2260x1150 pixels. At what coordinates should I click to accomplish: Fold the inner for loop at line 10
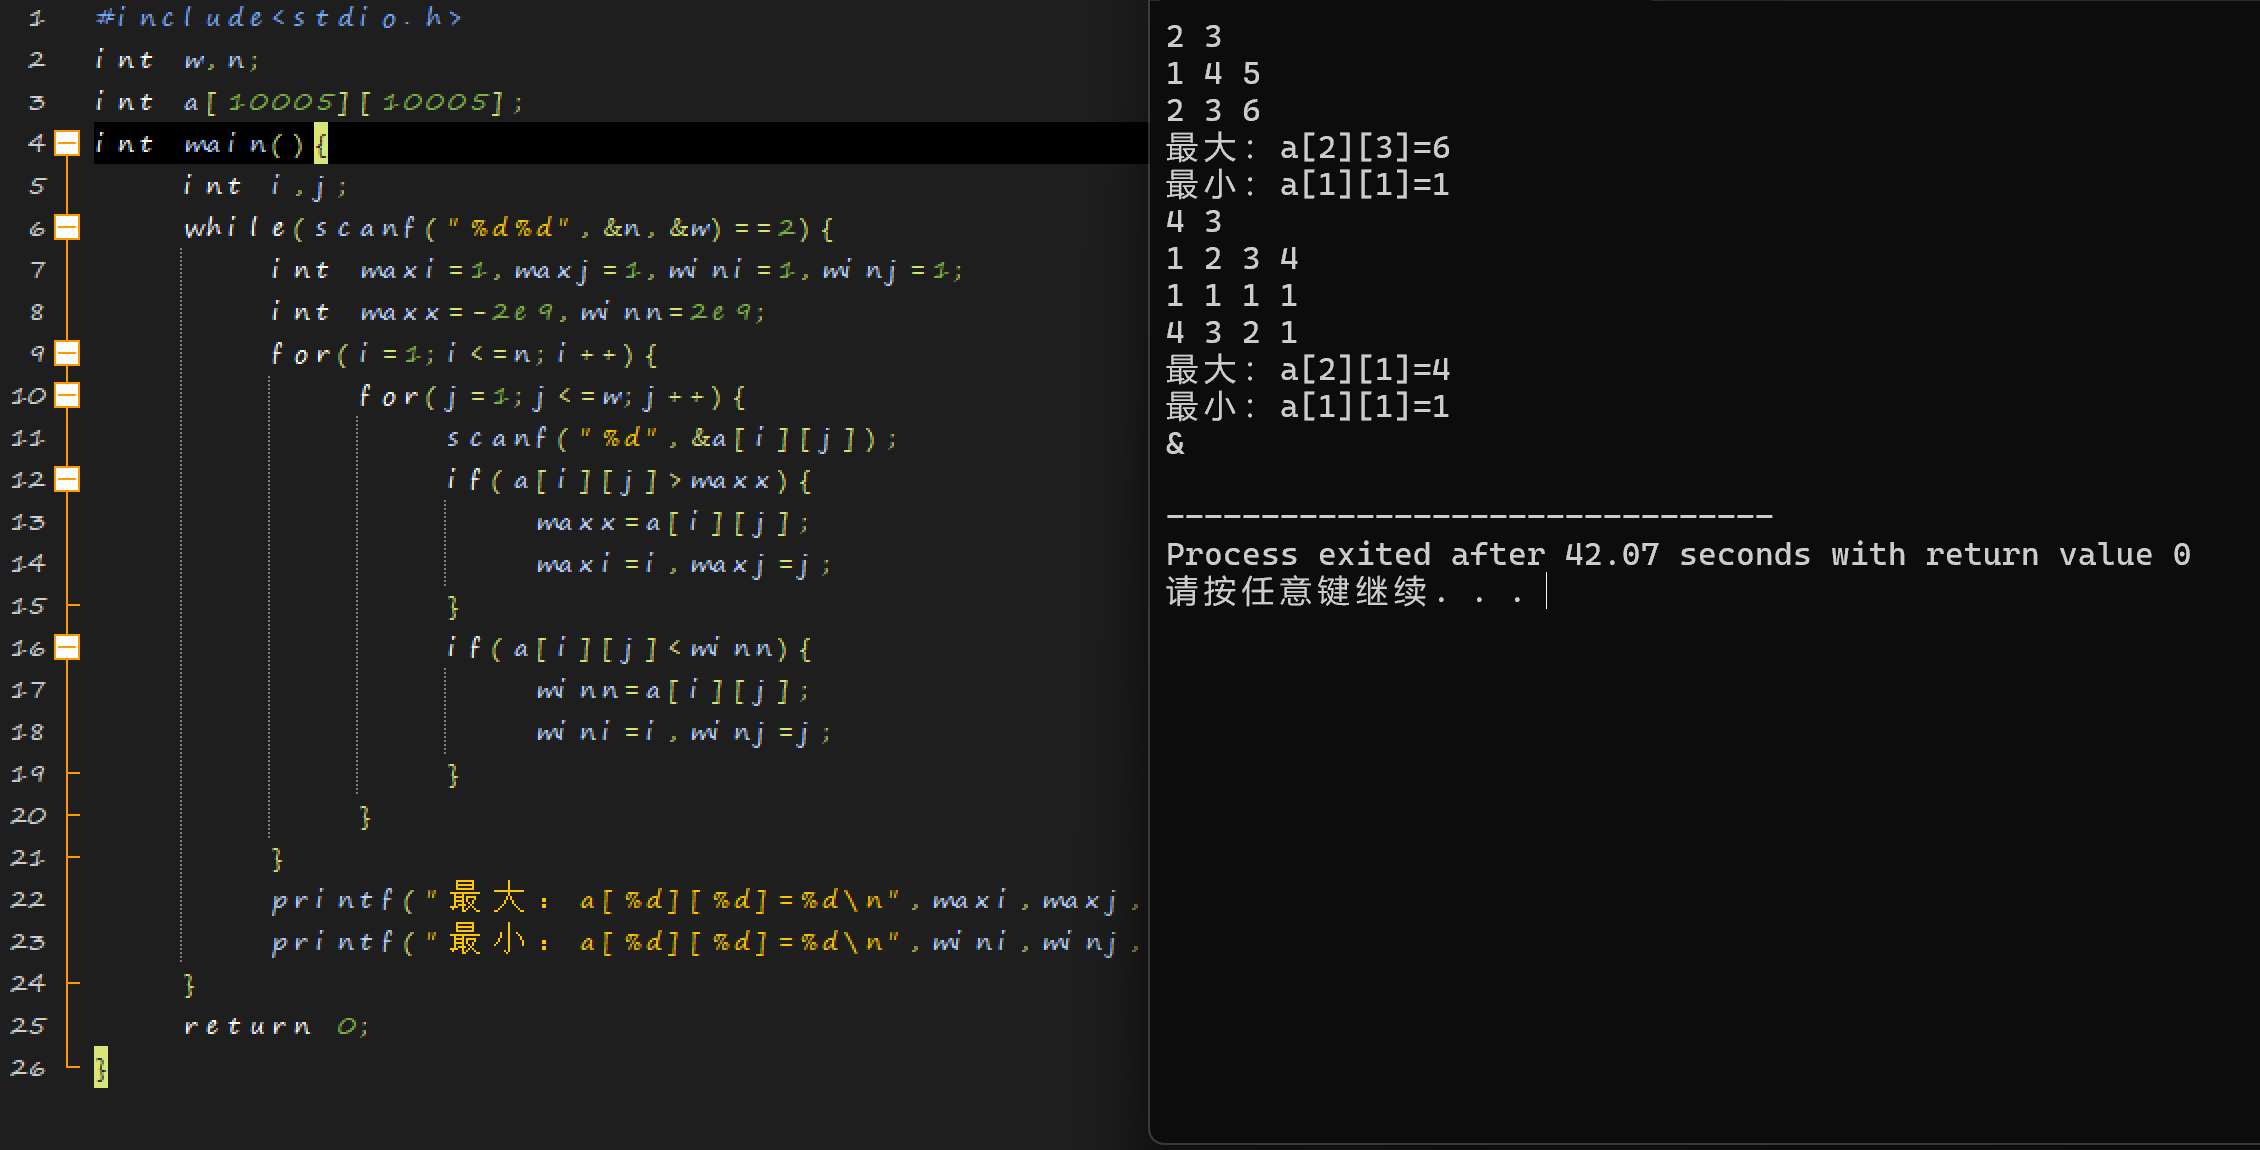(x=66, y=396)
